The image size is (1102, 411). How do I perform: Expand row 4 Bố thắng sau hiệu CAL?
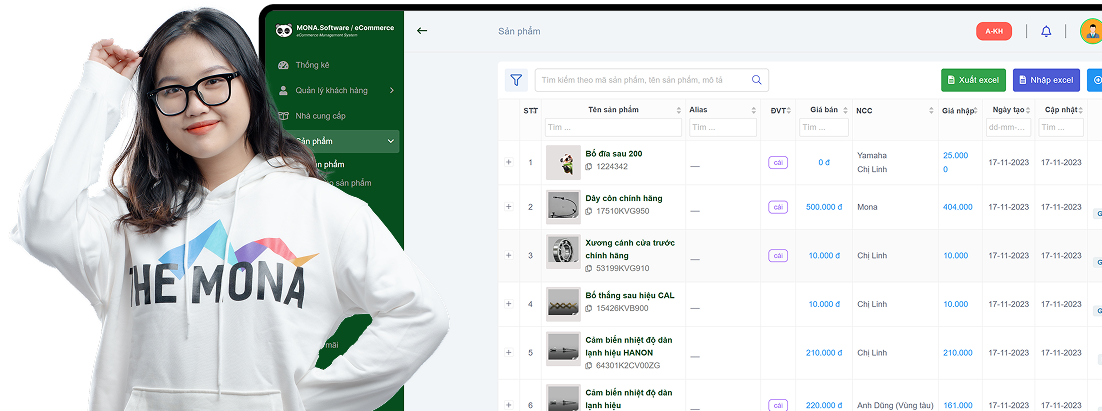(x=509, y=304)
